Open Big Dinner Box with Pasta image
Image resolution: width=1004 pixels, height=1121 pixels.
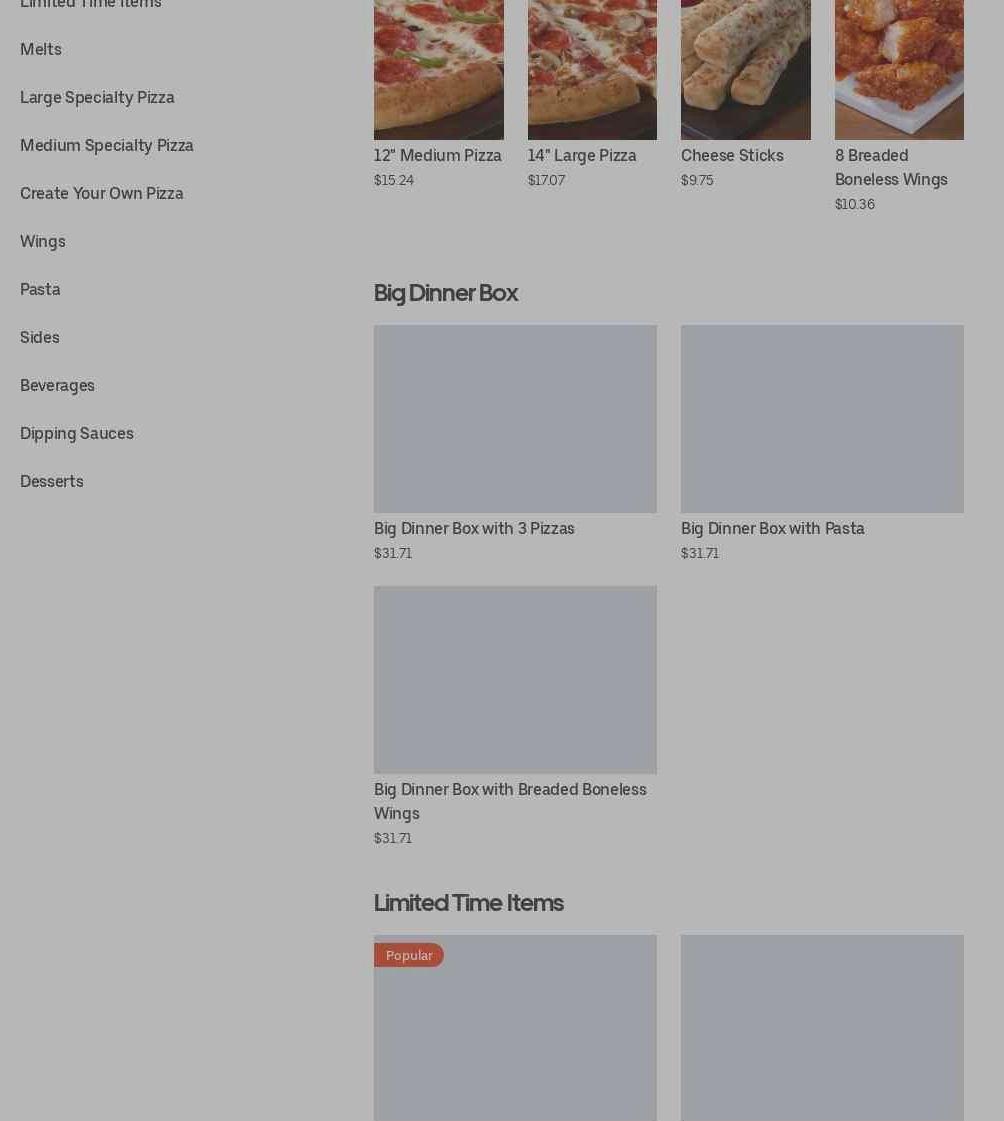coord(822,419)
